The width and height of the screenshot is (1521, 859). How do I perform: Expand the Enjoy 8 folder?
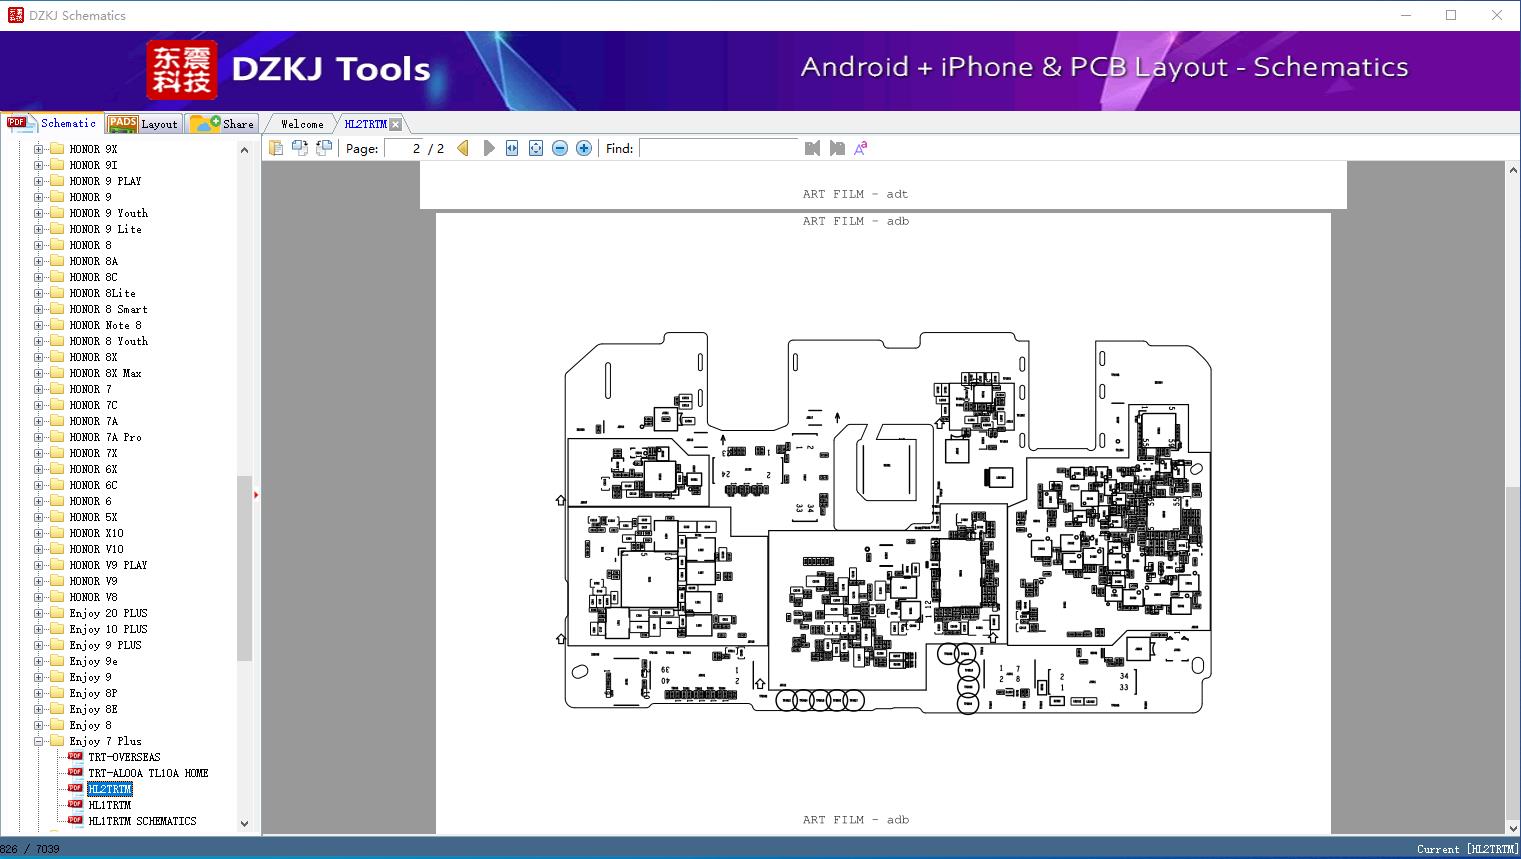[39, 725]
